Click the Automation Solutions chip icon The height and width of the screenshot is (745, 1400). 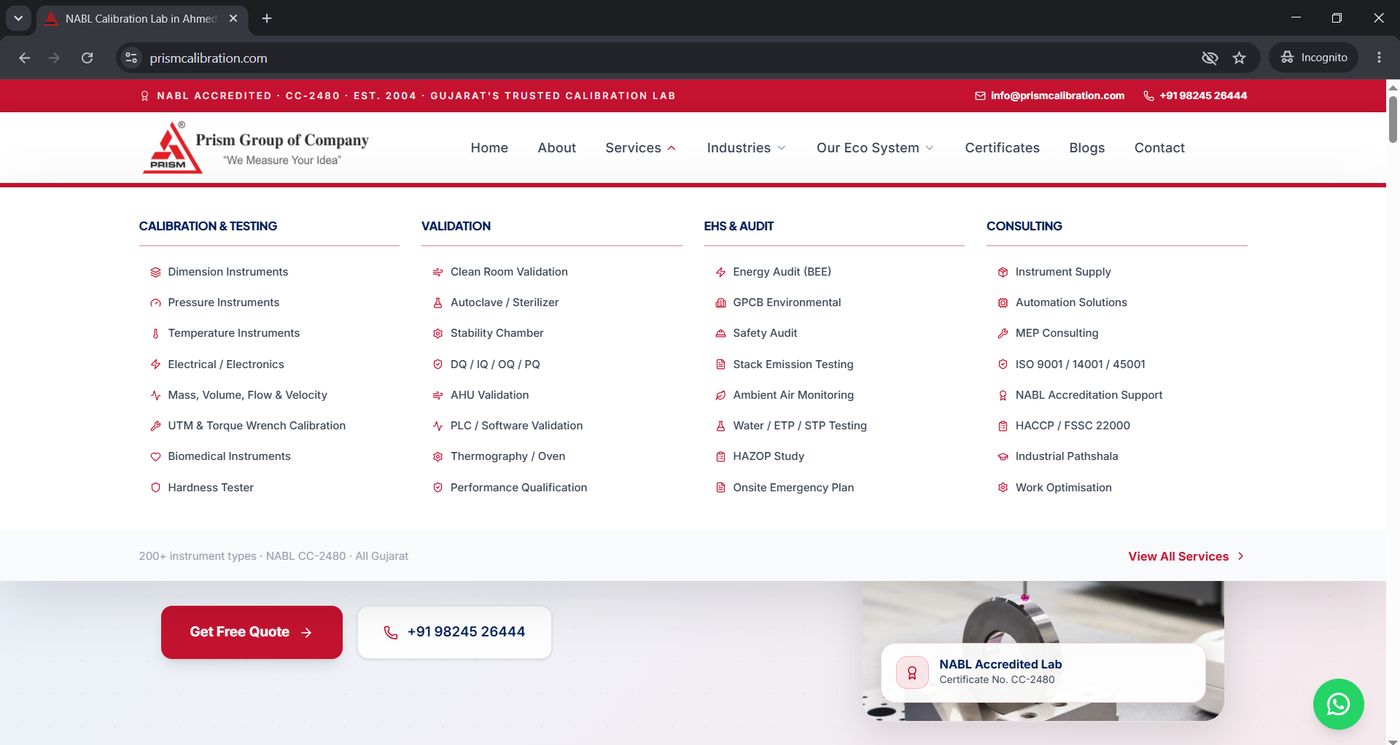1003,303
